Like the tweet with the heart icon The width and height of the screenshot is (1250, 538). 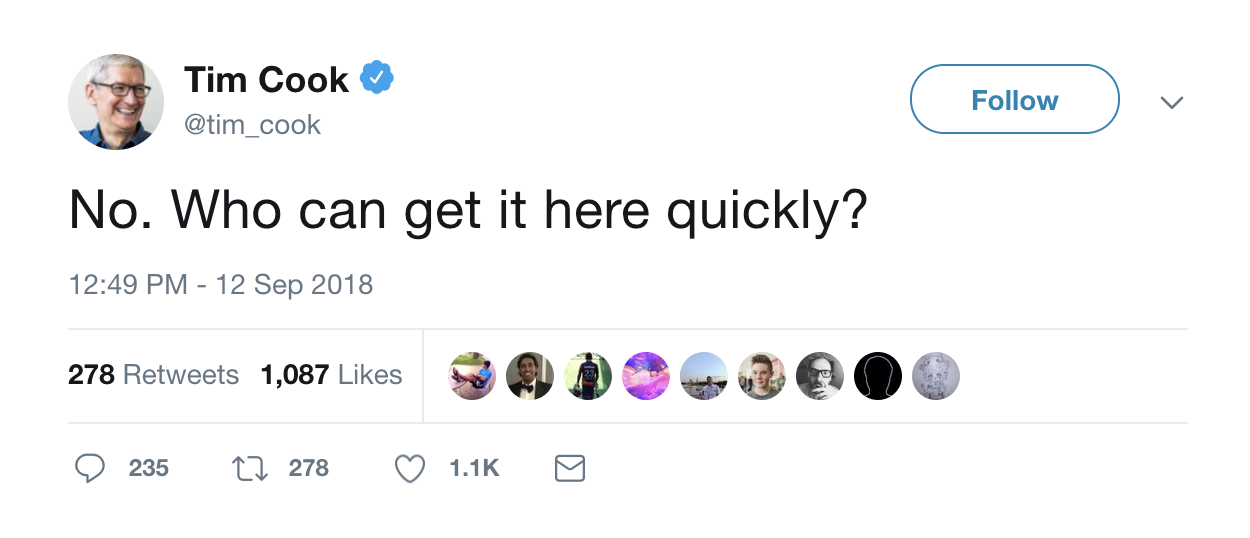click(x=410, y=468)
